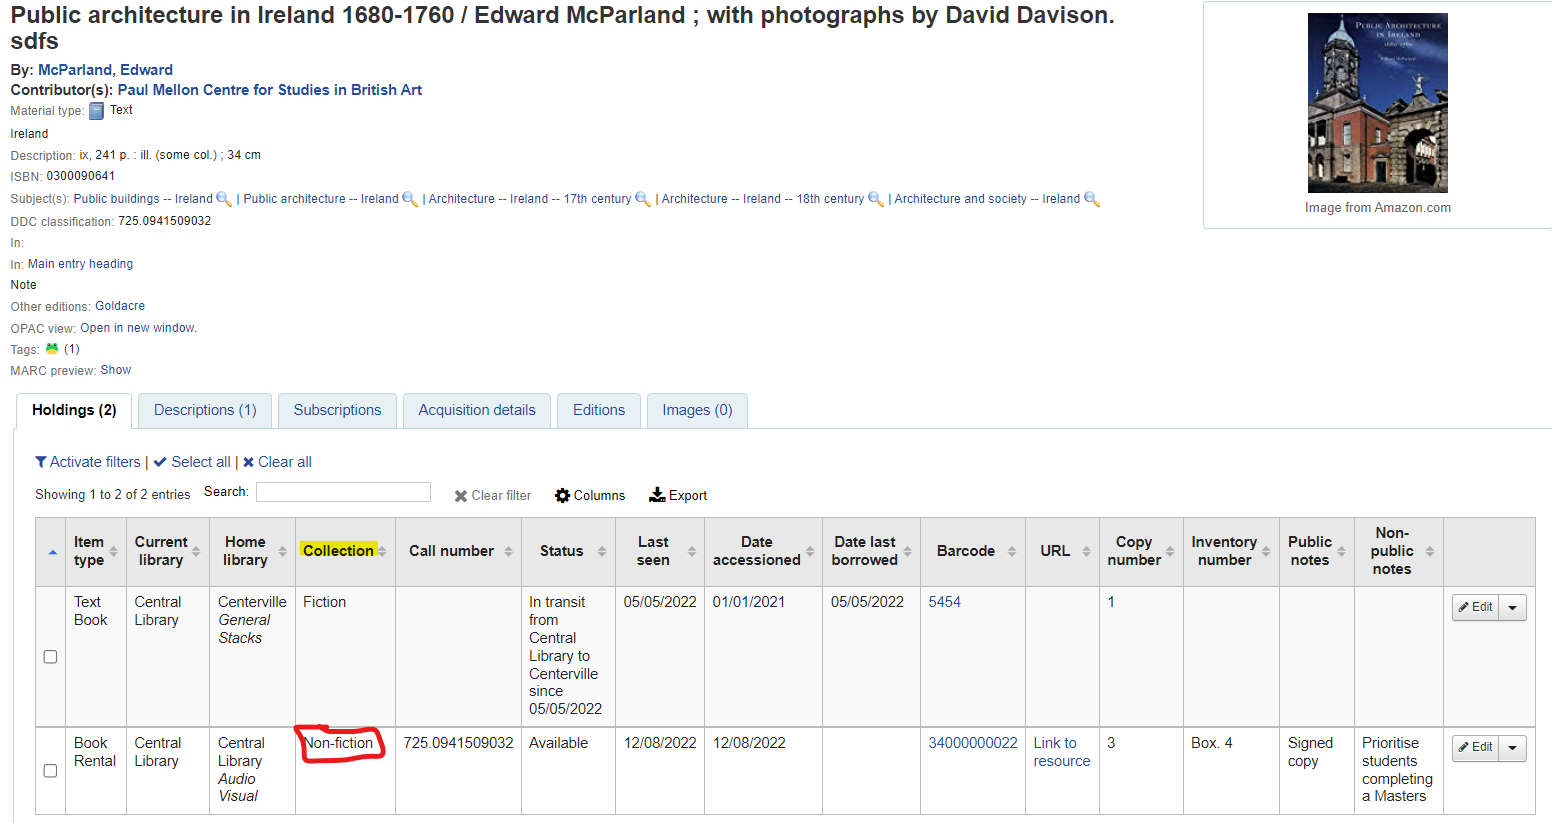
Task: Click the Export download icon
Action: coord(657,495)
